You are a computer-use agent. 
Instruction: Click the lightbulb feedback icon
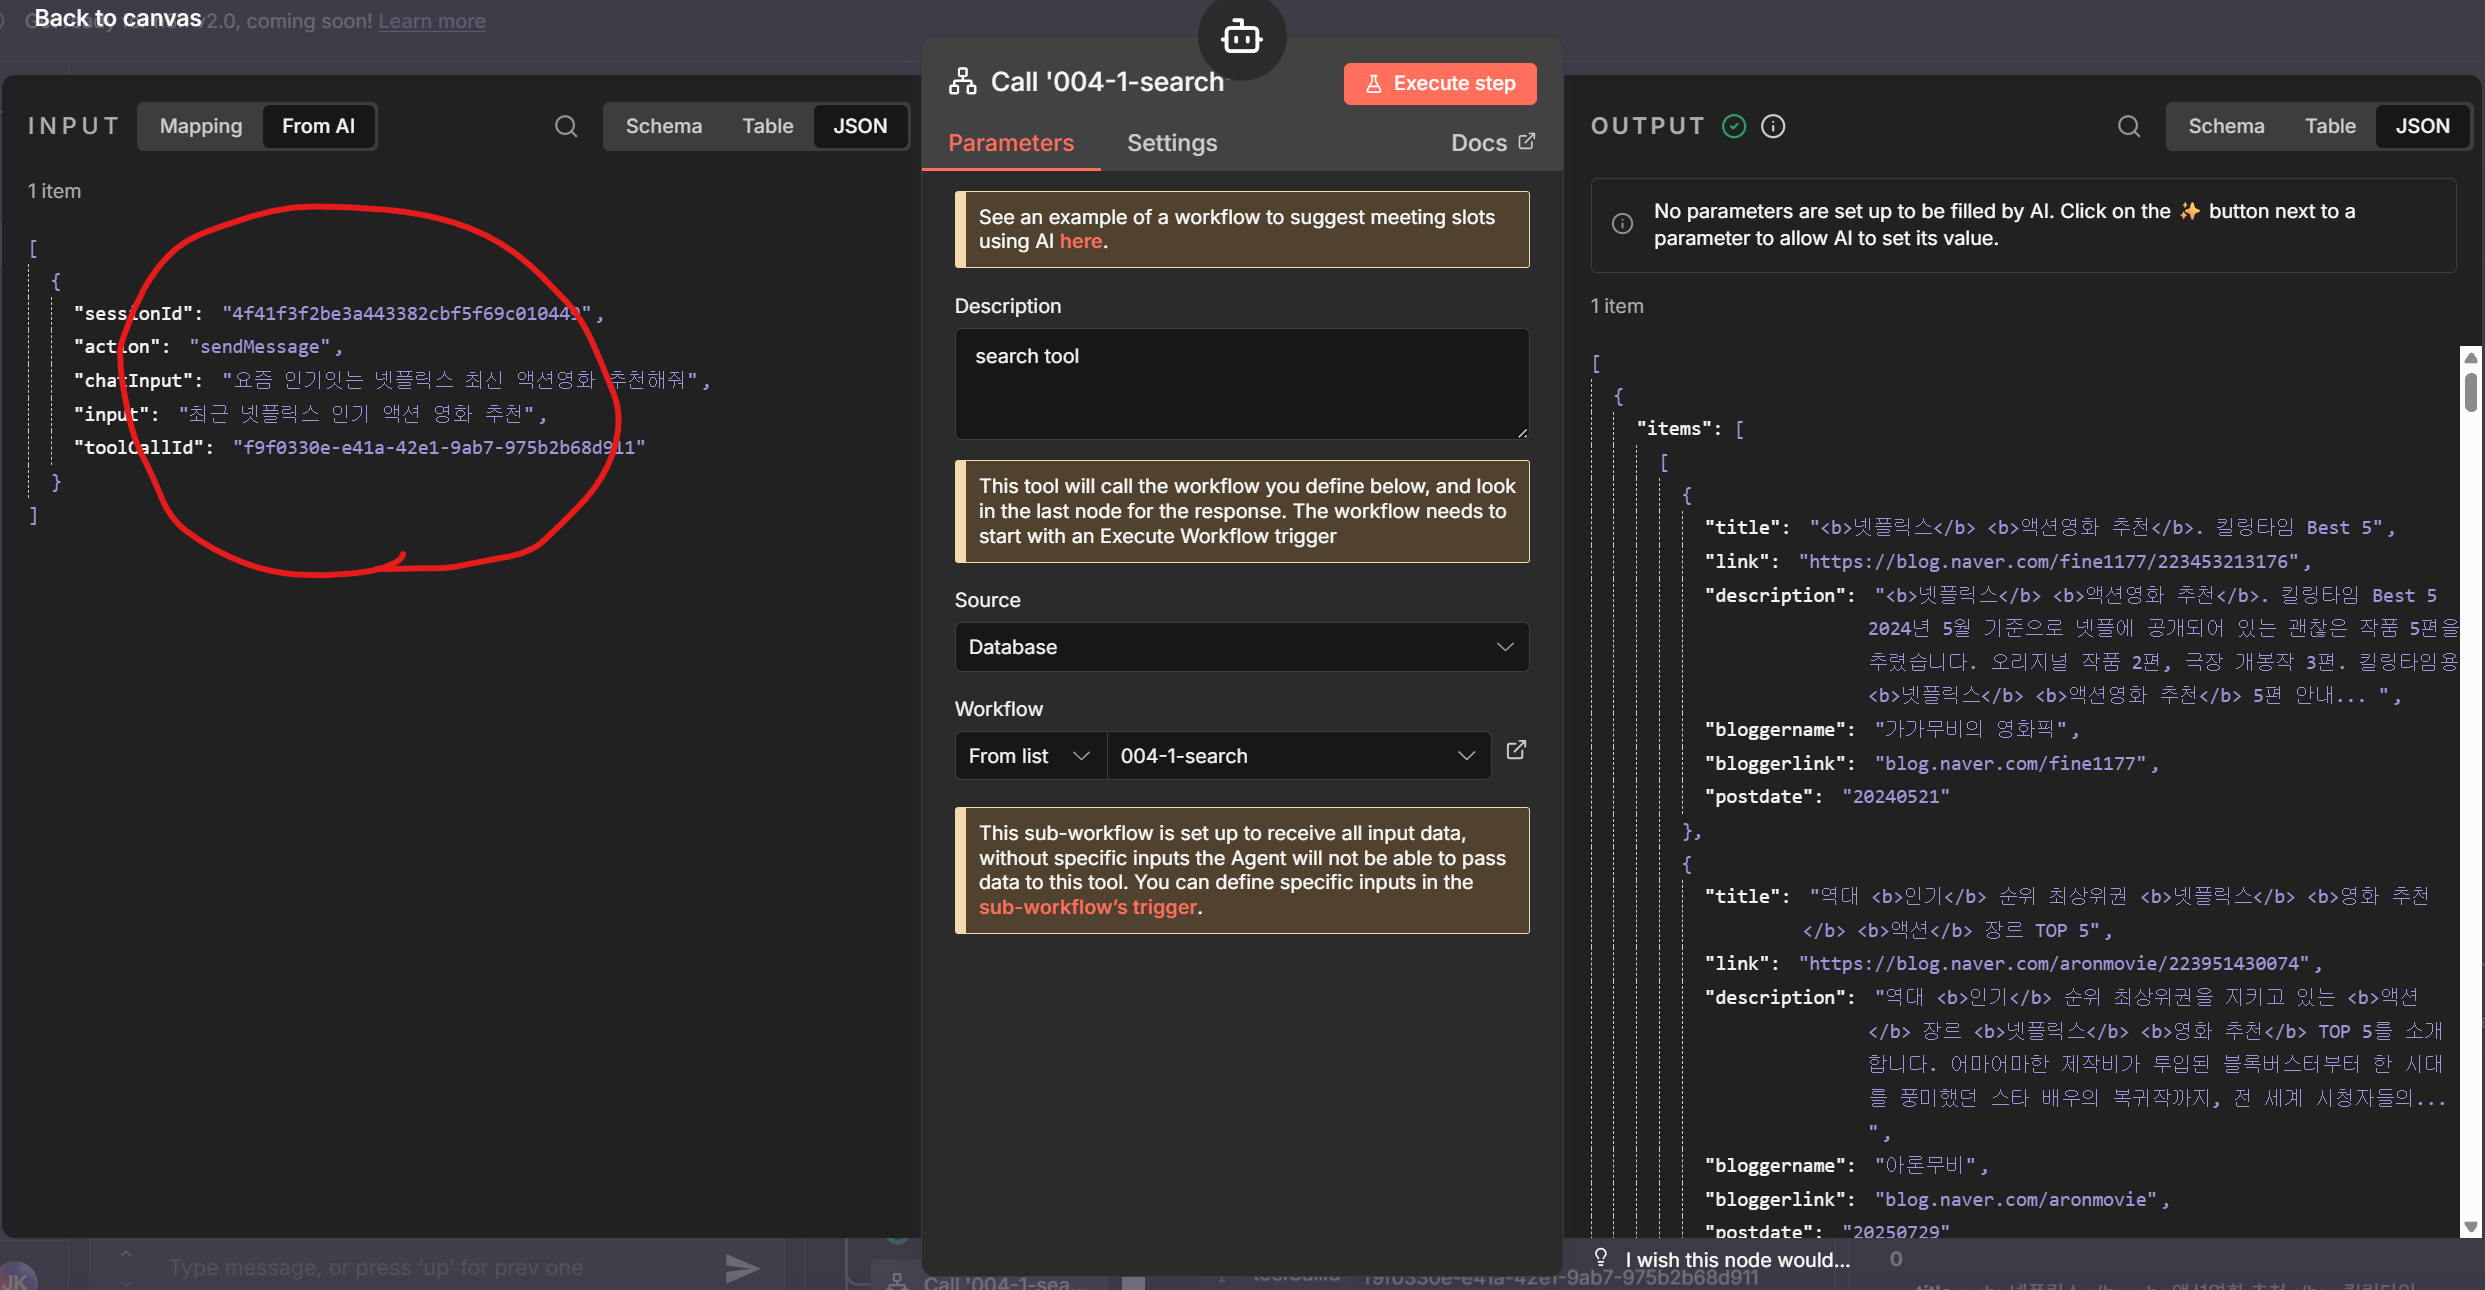click(x=1601, y=1258)
